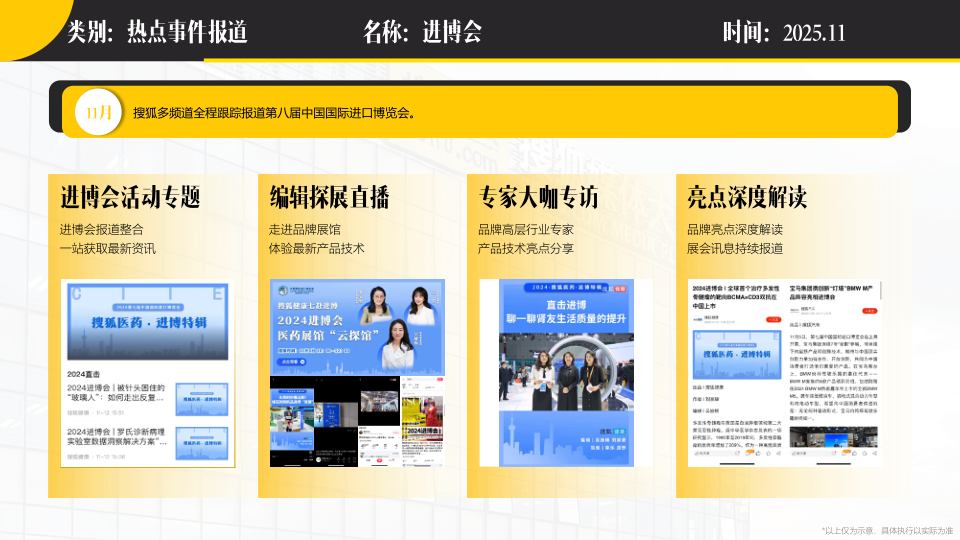Image resolution: width=960 pixels, height=540 pixels.
Task: Open the BCMA×CD3 双抗 article screenshot
Action: coord(737,372)
